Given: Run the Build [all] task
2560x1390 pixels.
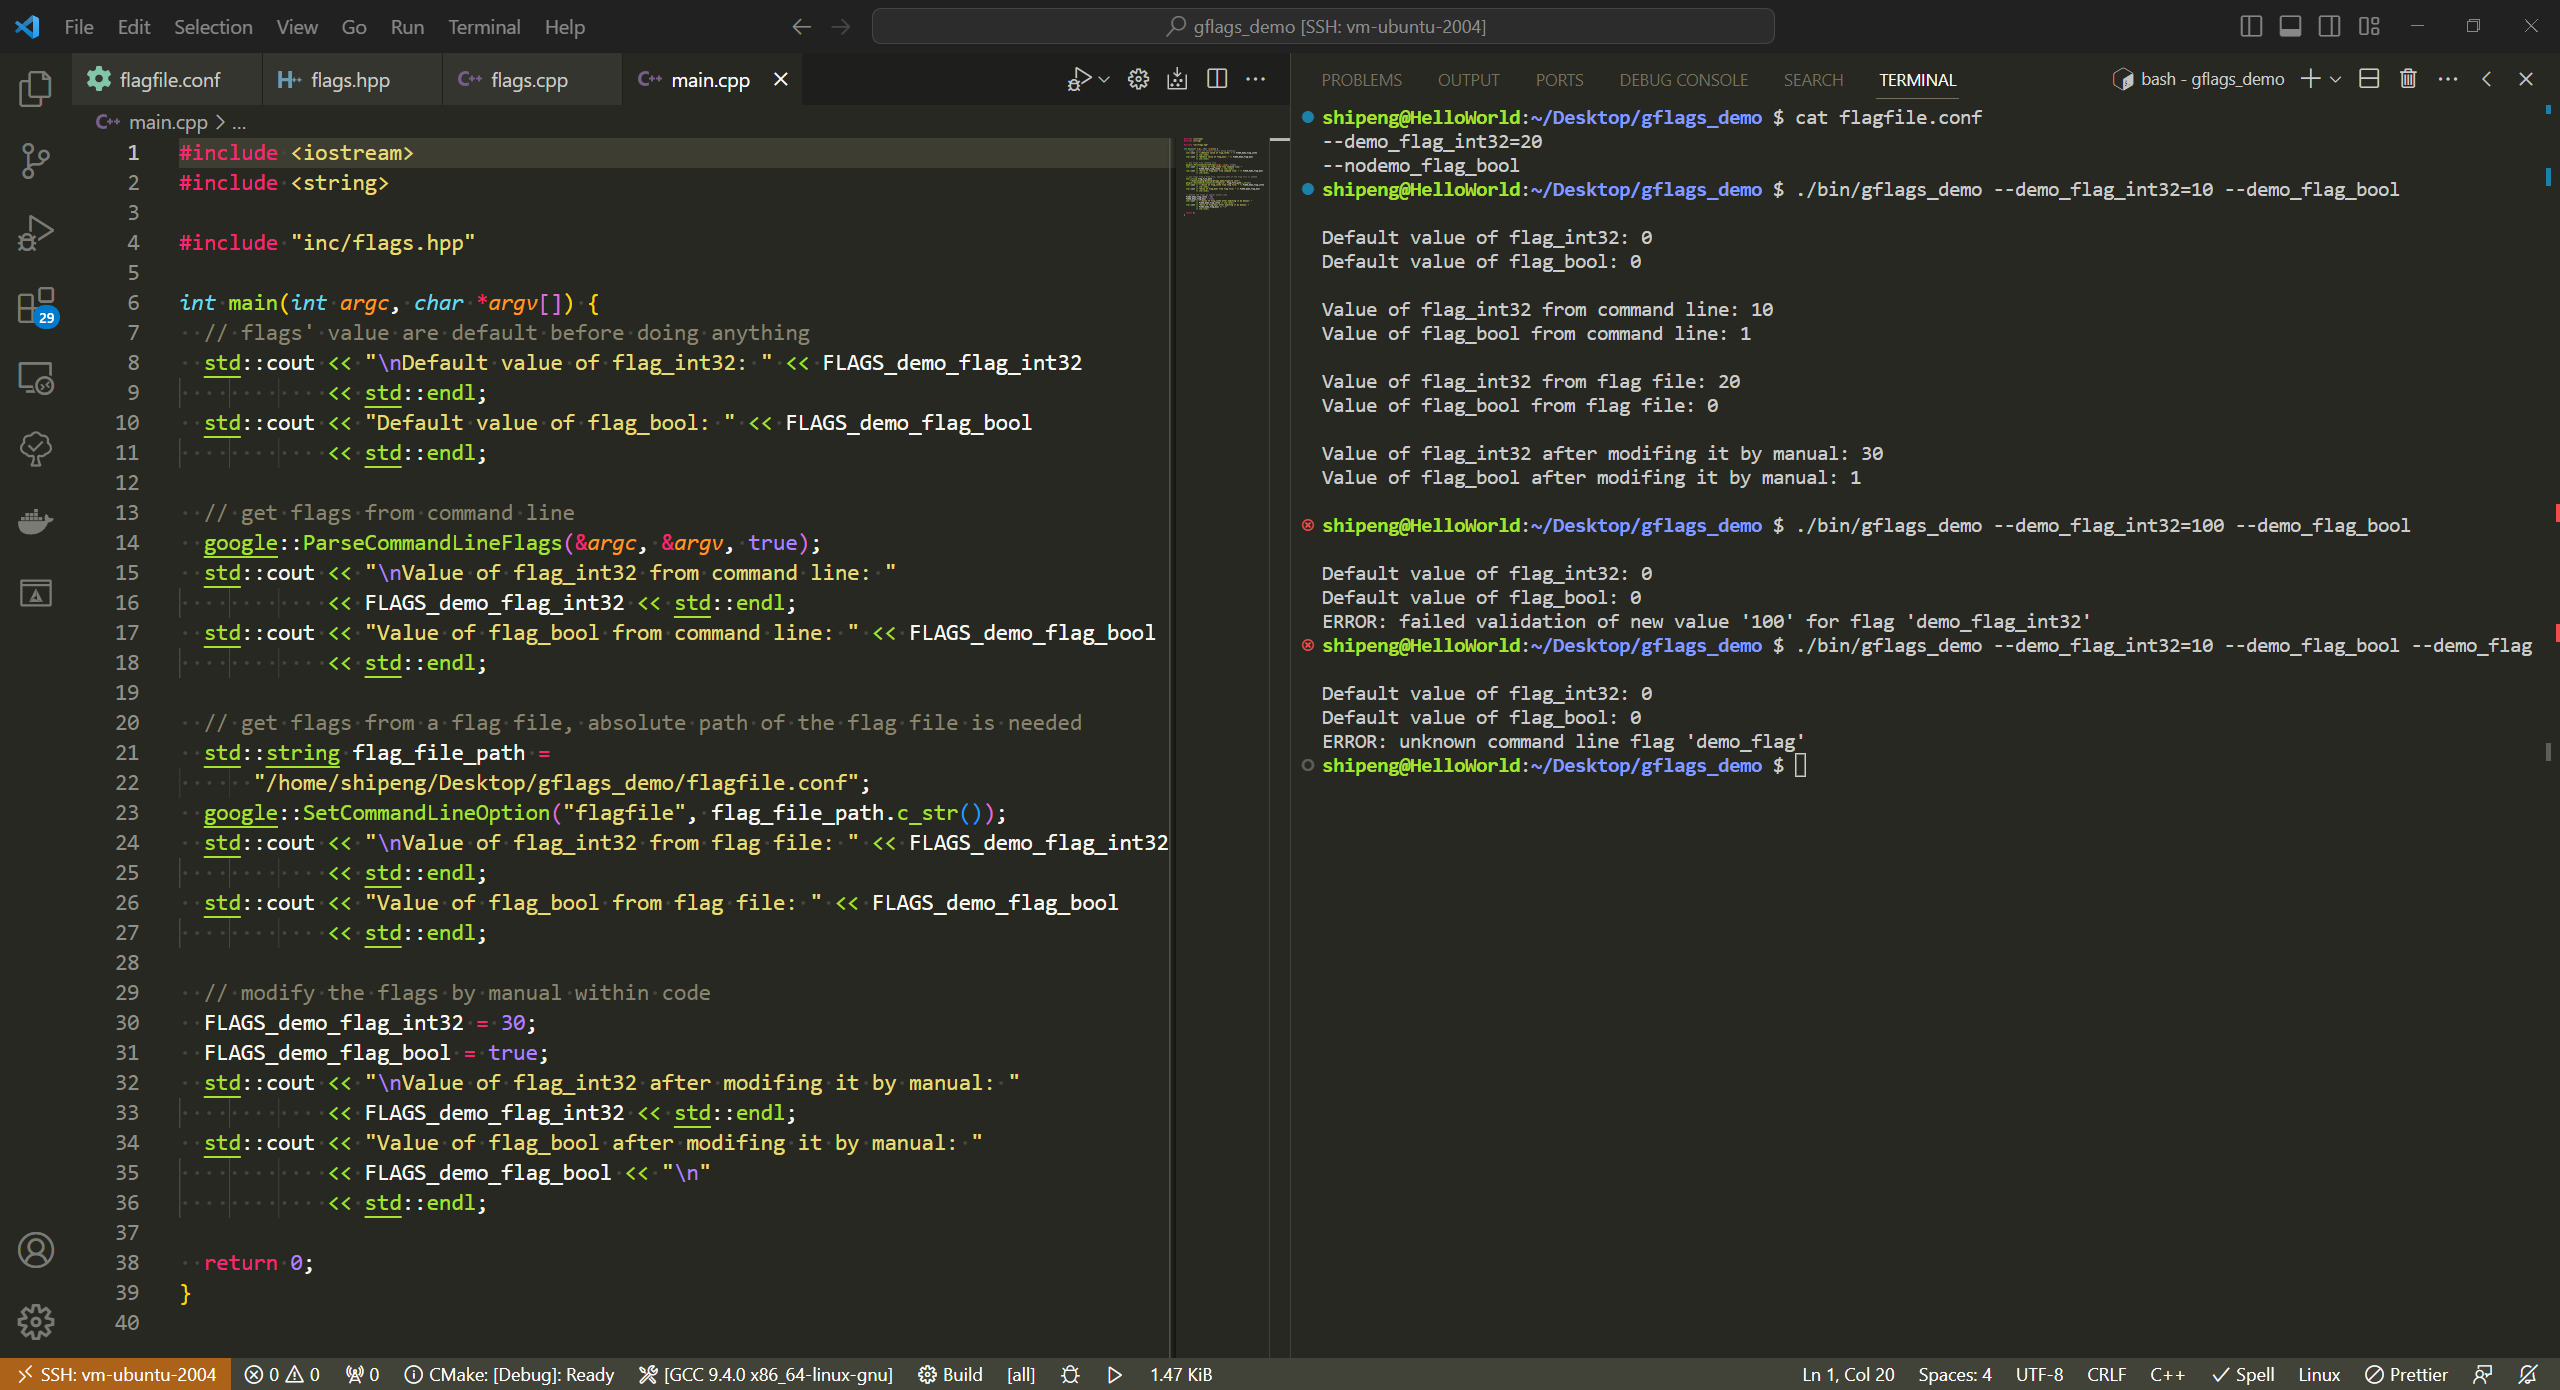Looking at the screenshot, I should [x=960, y=1374].
